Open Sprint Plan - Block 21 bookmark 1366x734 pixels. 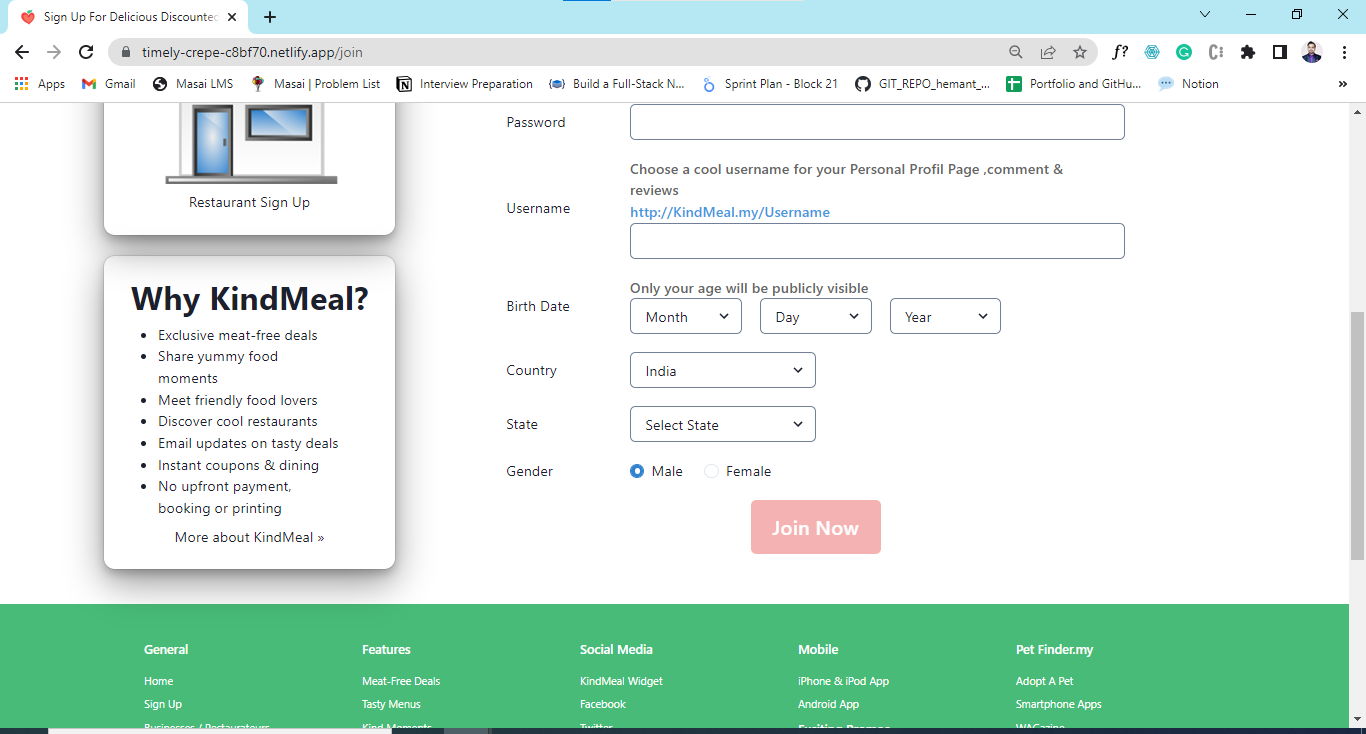pos(770,84)
